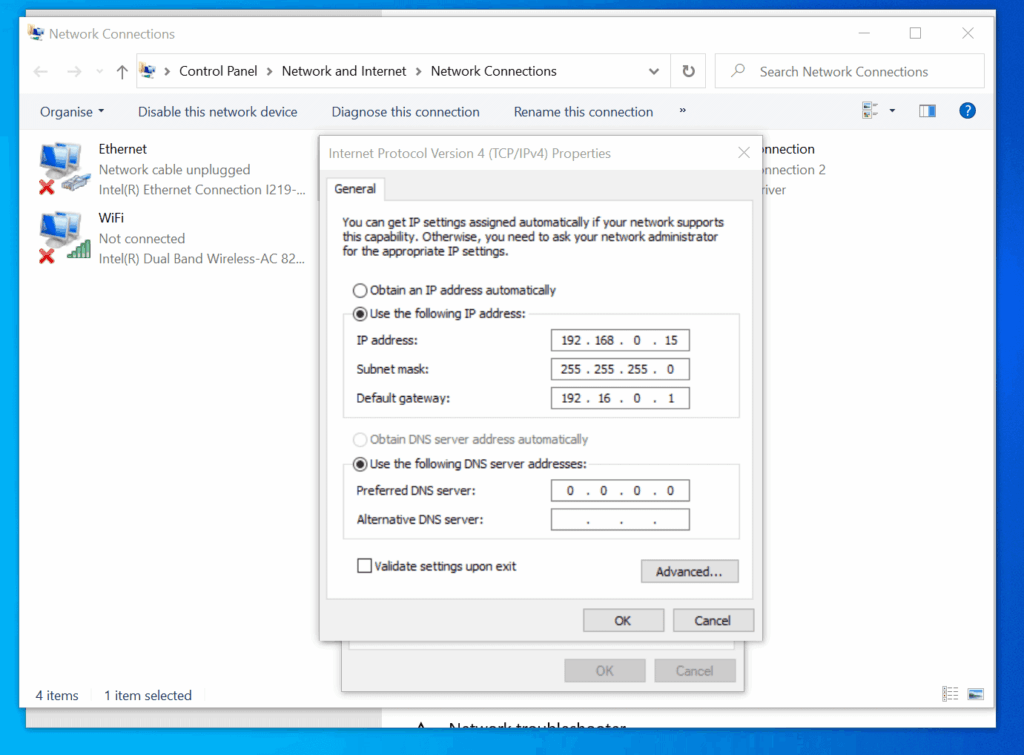1024x755 pixels.
Task: Click the Ethernet connection name
Action: coord(123,149)
